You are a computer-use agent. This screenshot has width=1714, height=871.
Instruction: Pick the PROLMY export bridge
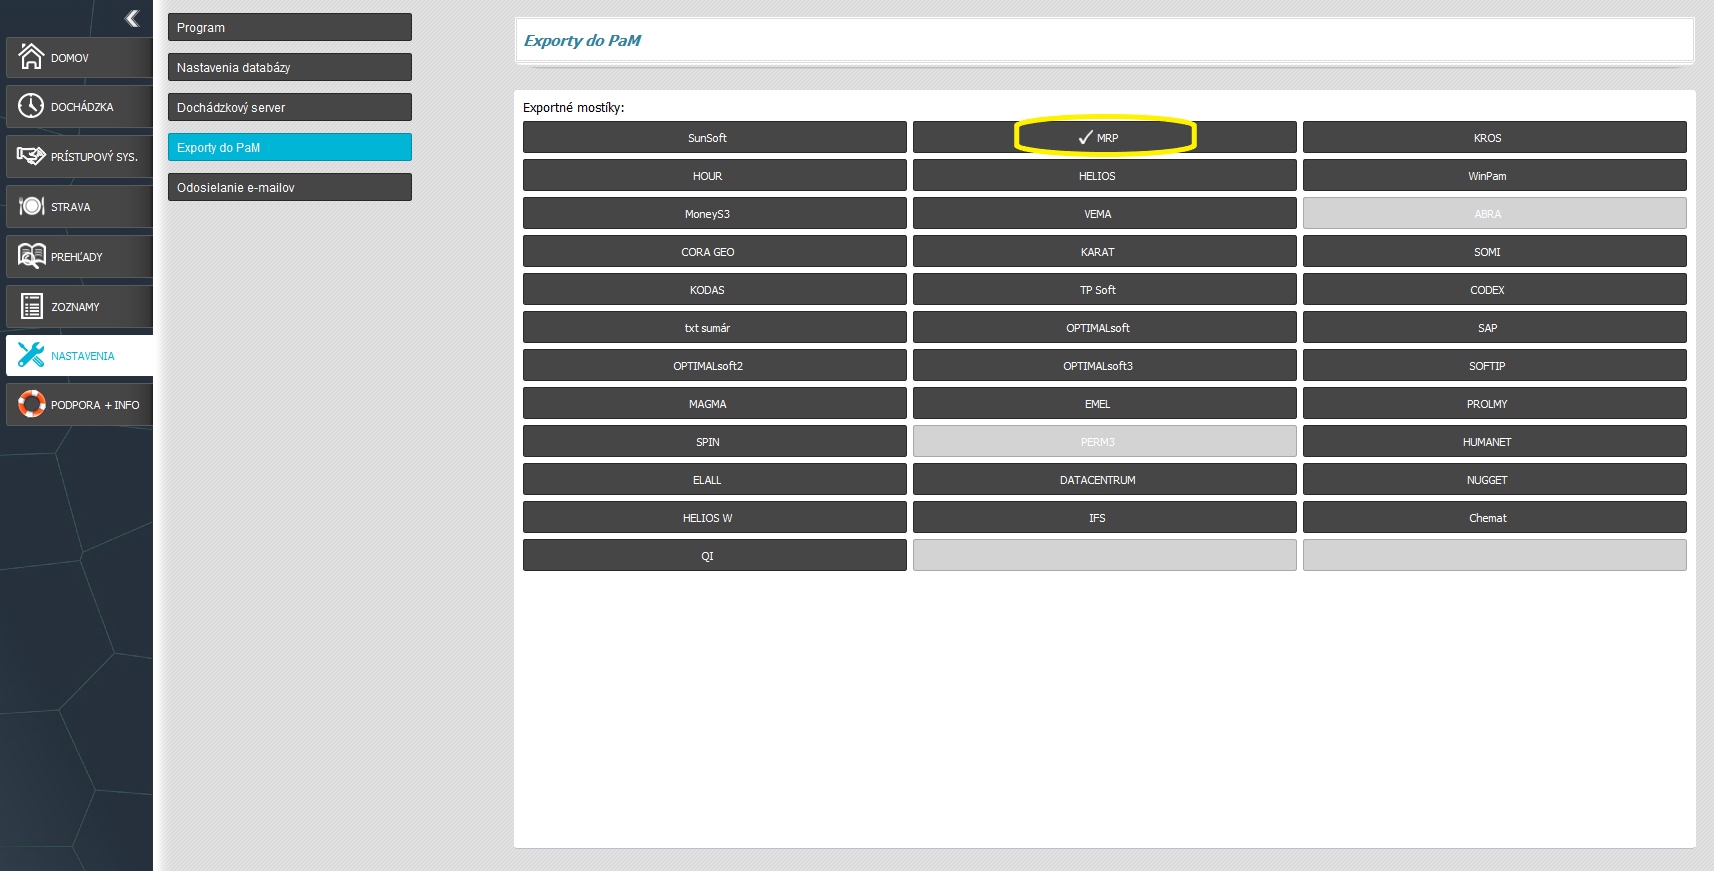pos(1495,403)
